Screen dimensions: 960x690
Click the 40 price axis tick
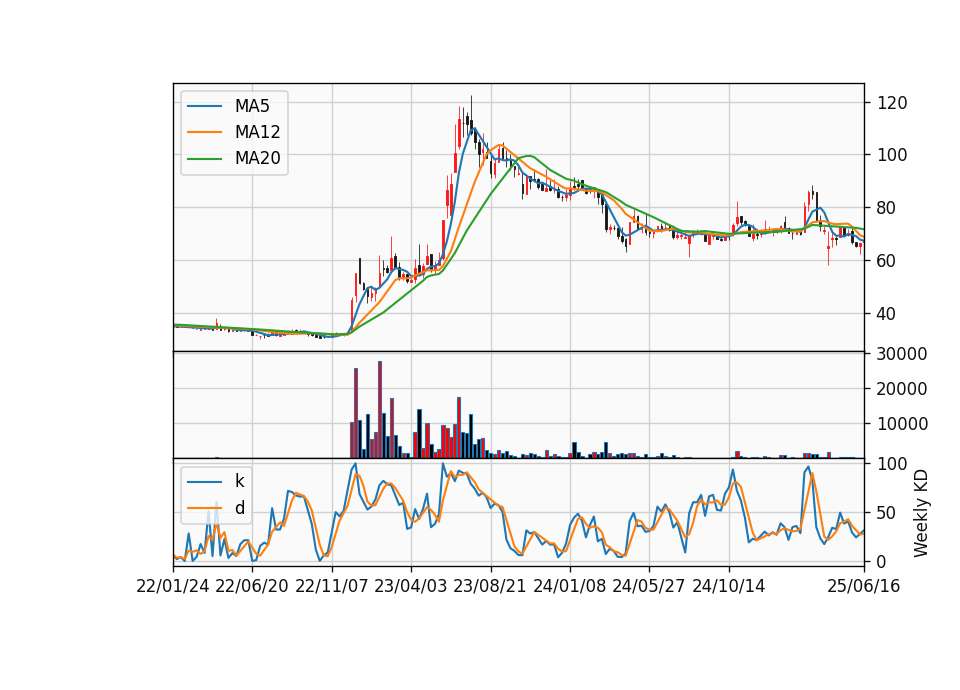pos(887,314)
